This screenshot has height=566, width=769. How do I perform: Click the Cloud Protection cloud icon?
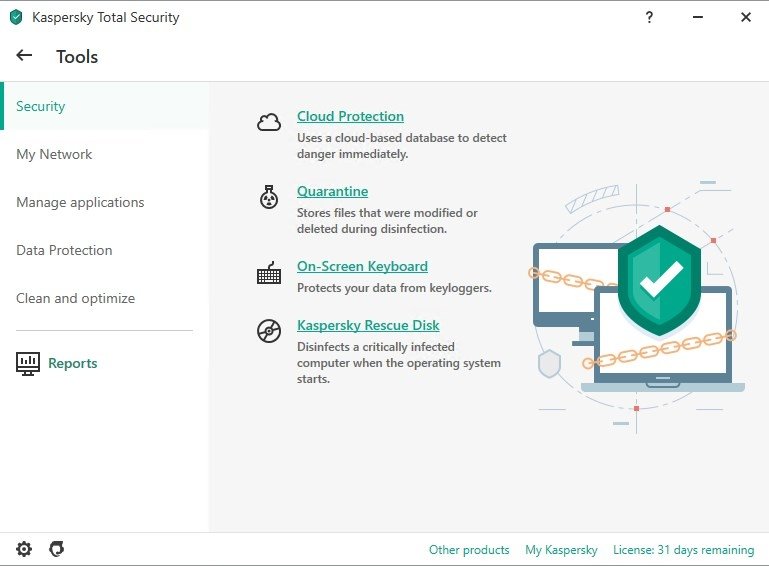(269, 122)
